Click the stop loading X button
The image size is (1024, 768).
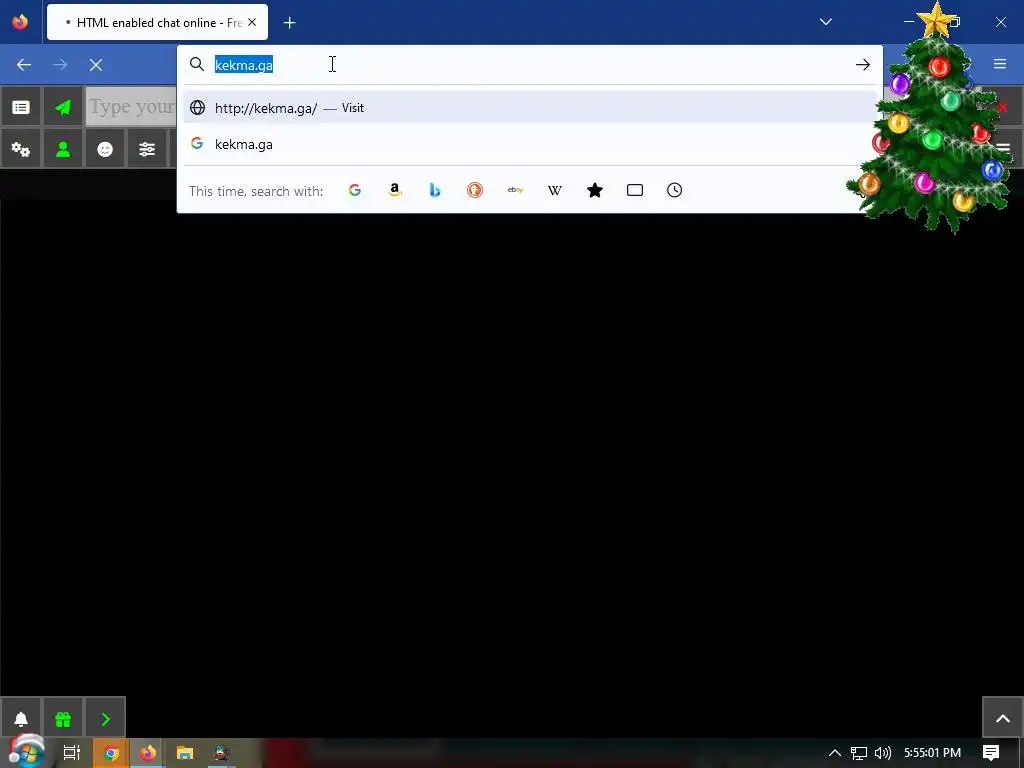(96, 65)
